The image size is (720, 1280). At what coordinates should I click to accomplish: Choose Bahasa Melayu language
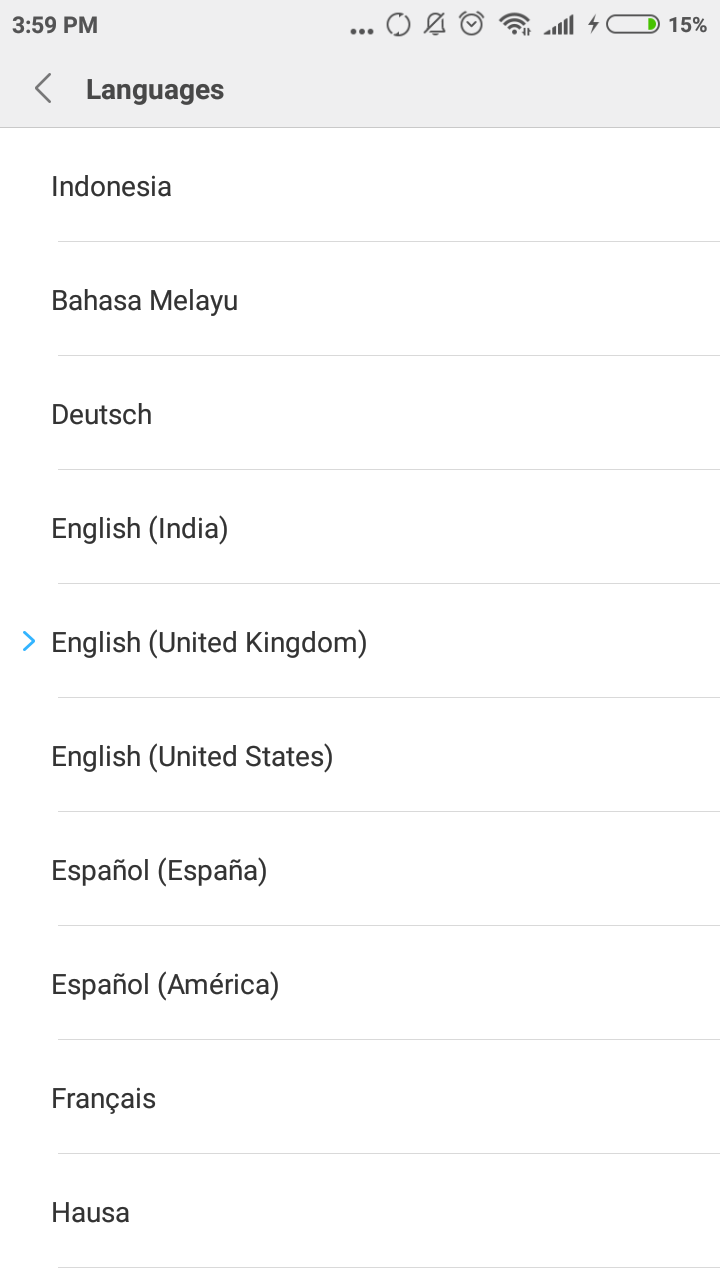[144, 301]
